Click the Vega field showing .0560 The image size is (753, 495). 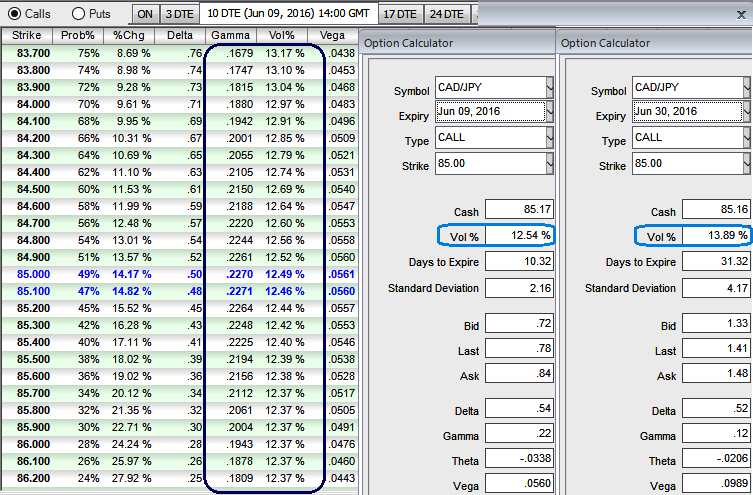click(x=519, y=483)
